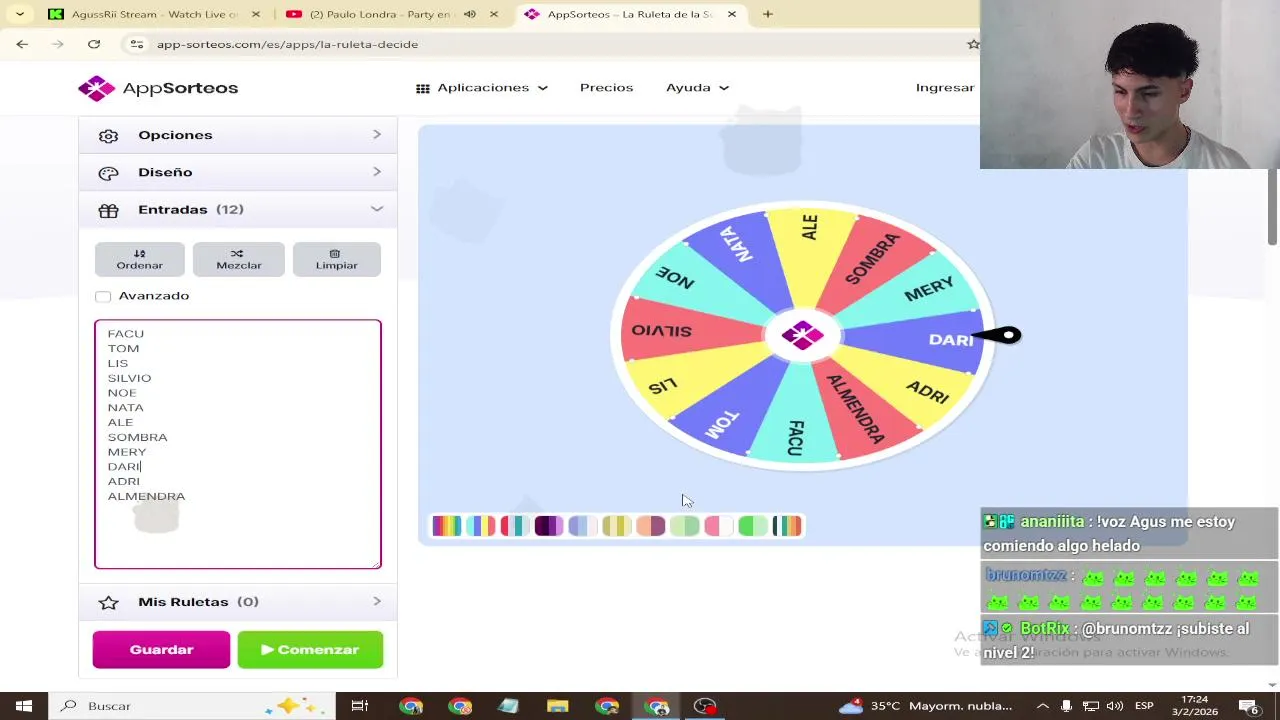This screenshot has width=1280, height=720.
Task: Click the Entradas gift icon
Action: 108,210
